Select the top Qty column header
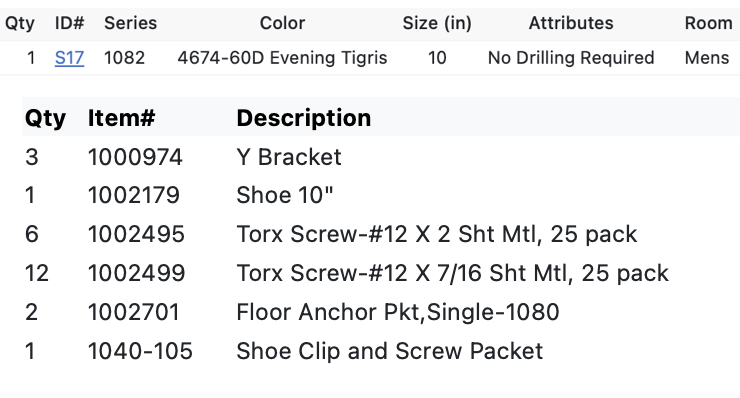Screen dimensions: 740x398 pos(20,23)
